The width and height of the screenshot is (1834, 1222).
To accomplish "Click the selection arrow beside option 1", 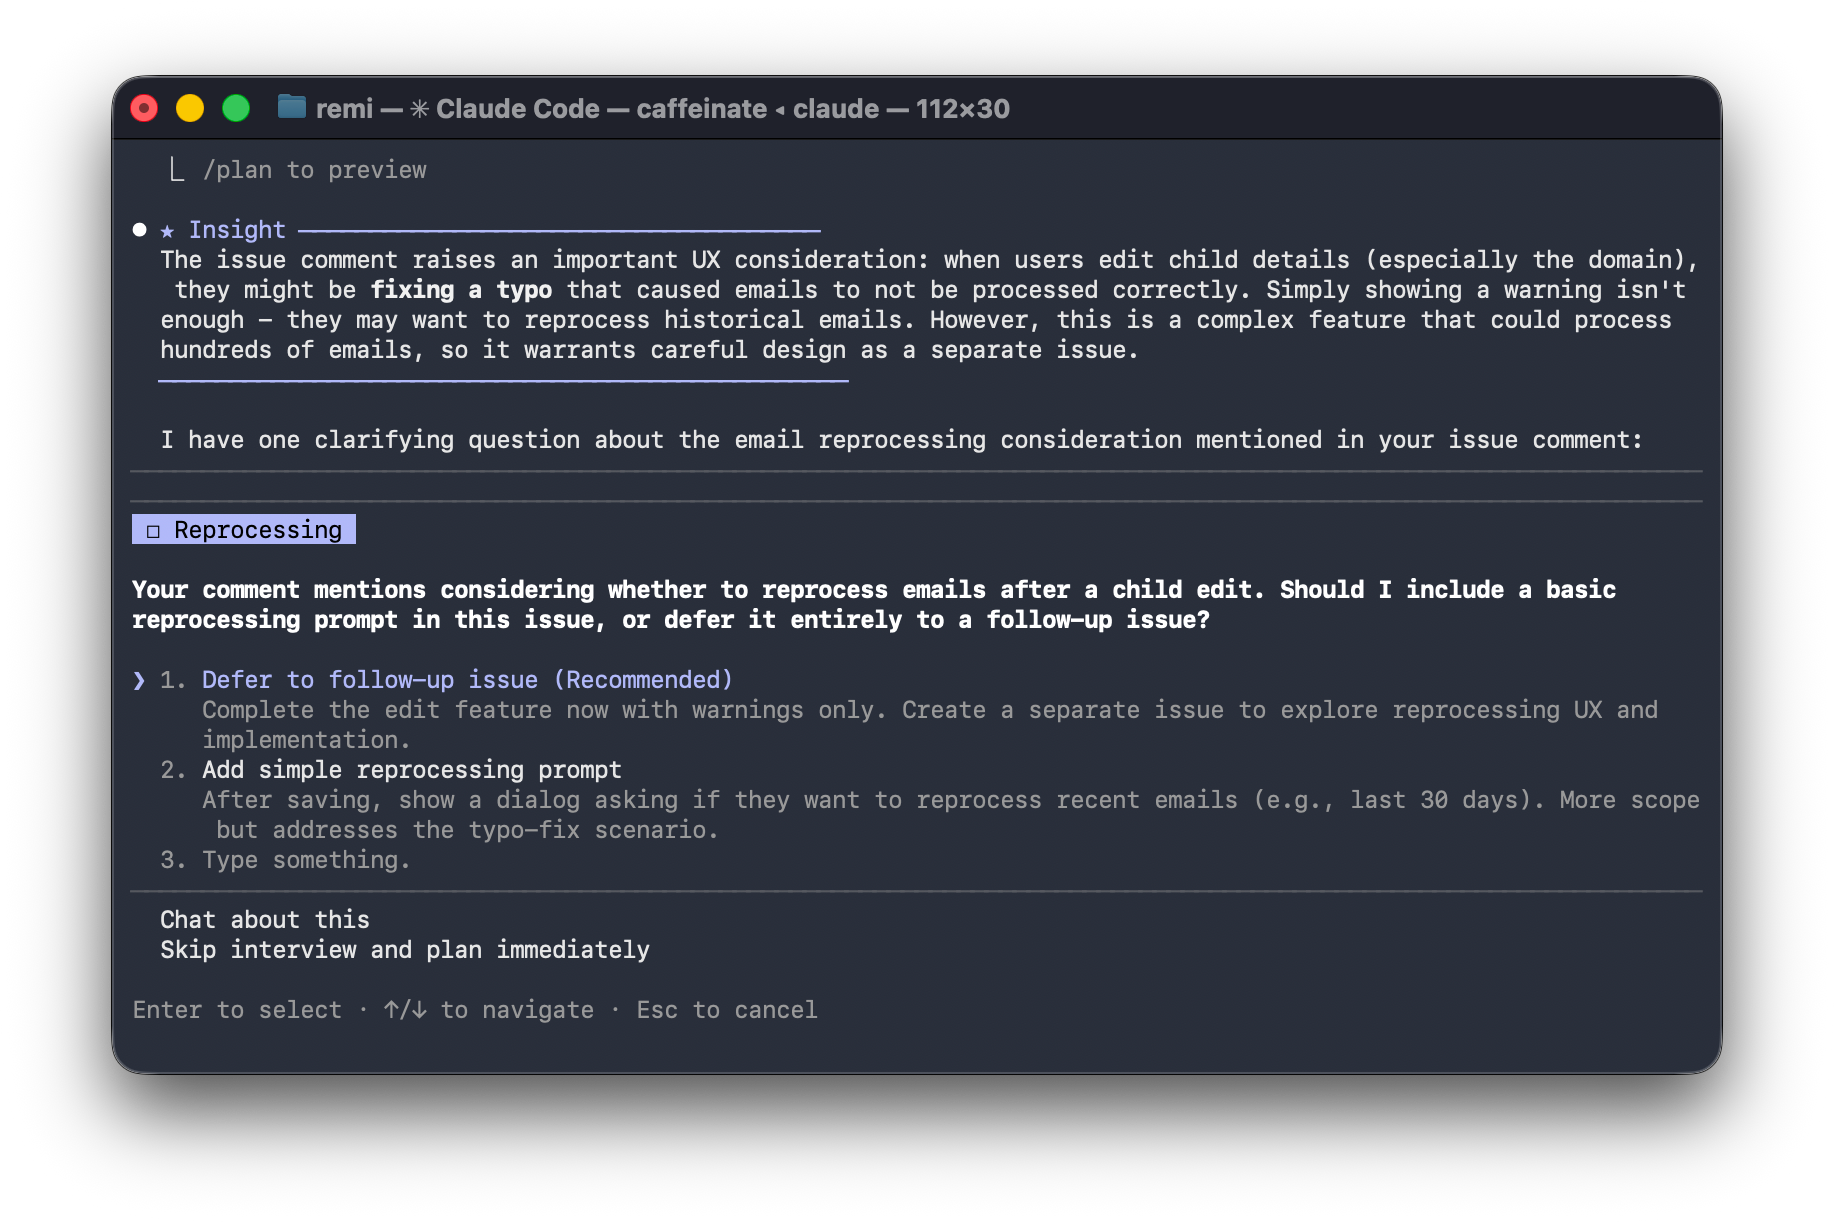I will 139,681.
